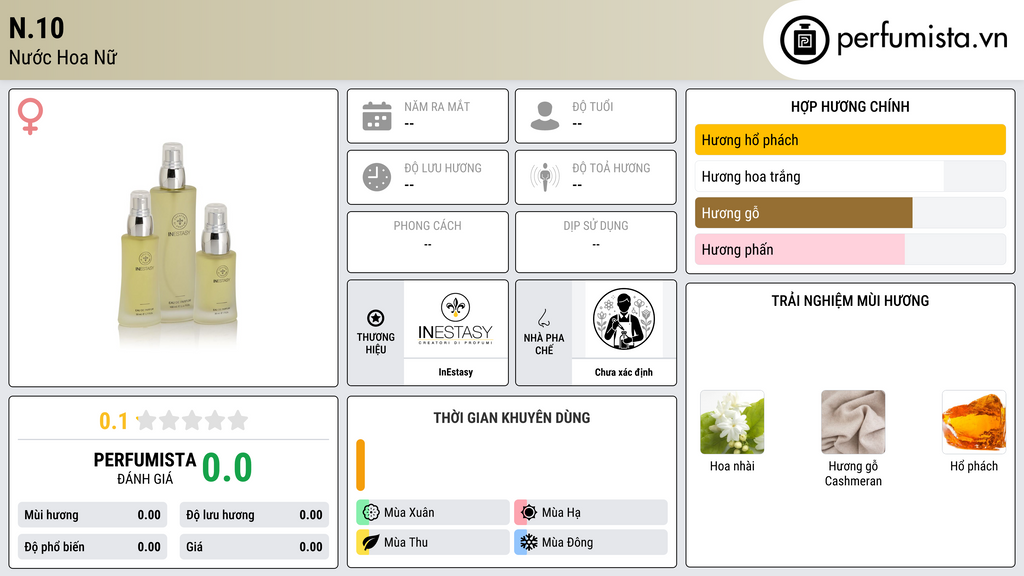Click the Nước Hoa Nữ subtitle

[63, 57]
